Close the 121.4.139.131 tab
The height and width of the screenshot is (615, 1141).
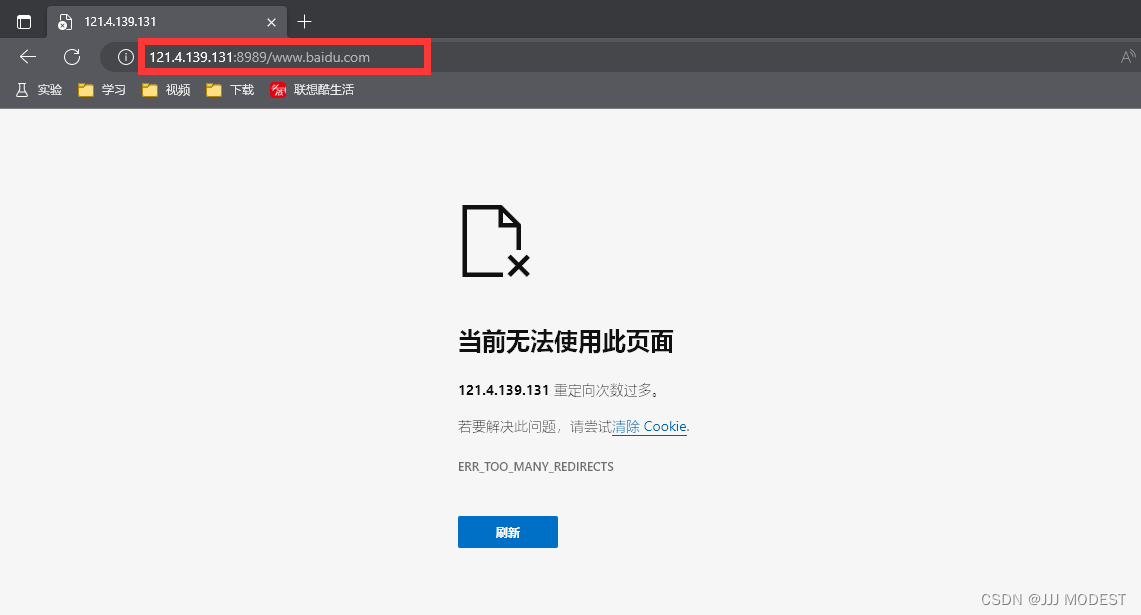tap(271, 23)
